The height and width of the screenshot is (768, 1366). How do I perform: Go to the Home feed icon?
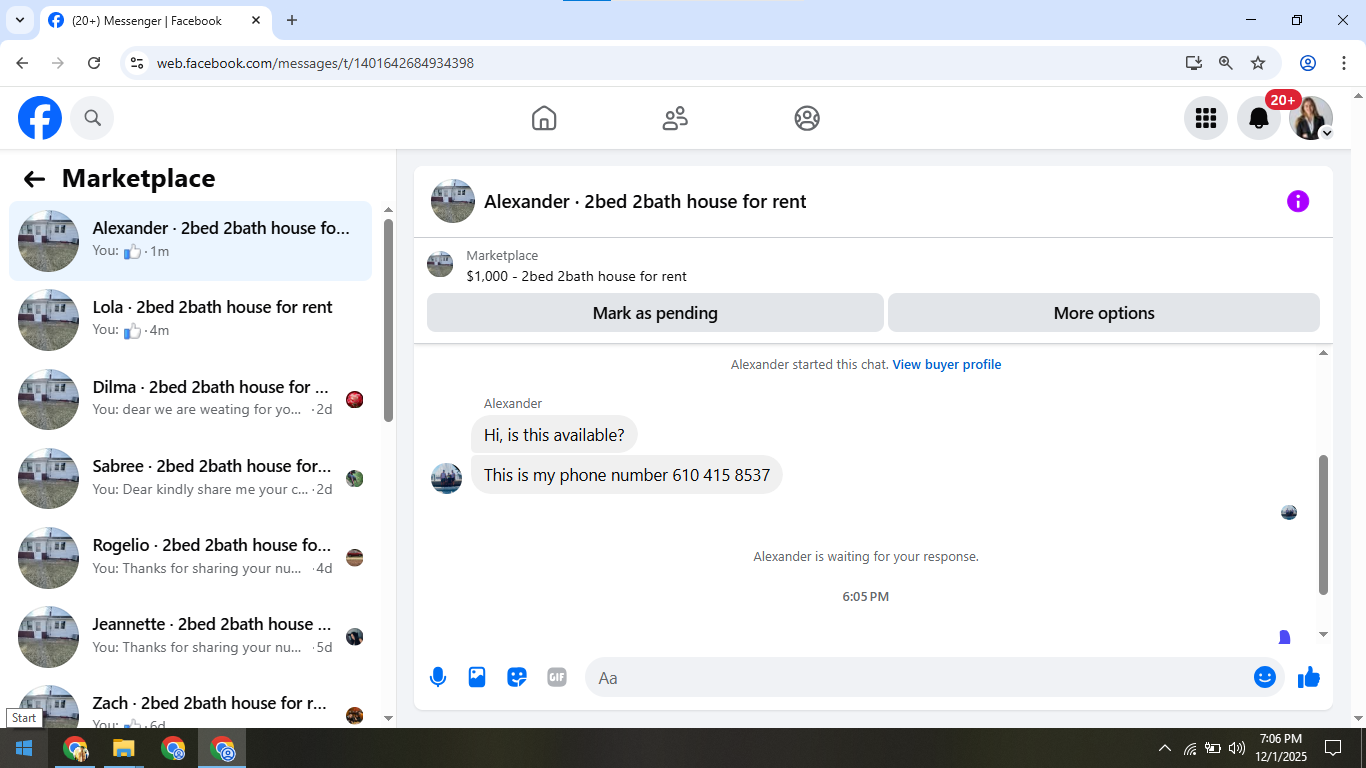point(544,118)
